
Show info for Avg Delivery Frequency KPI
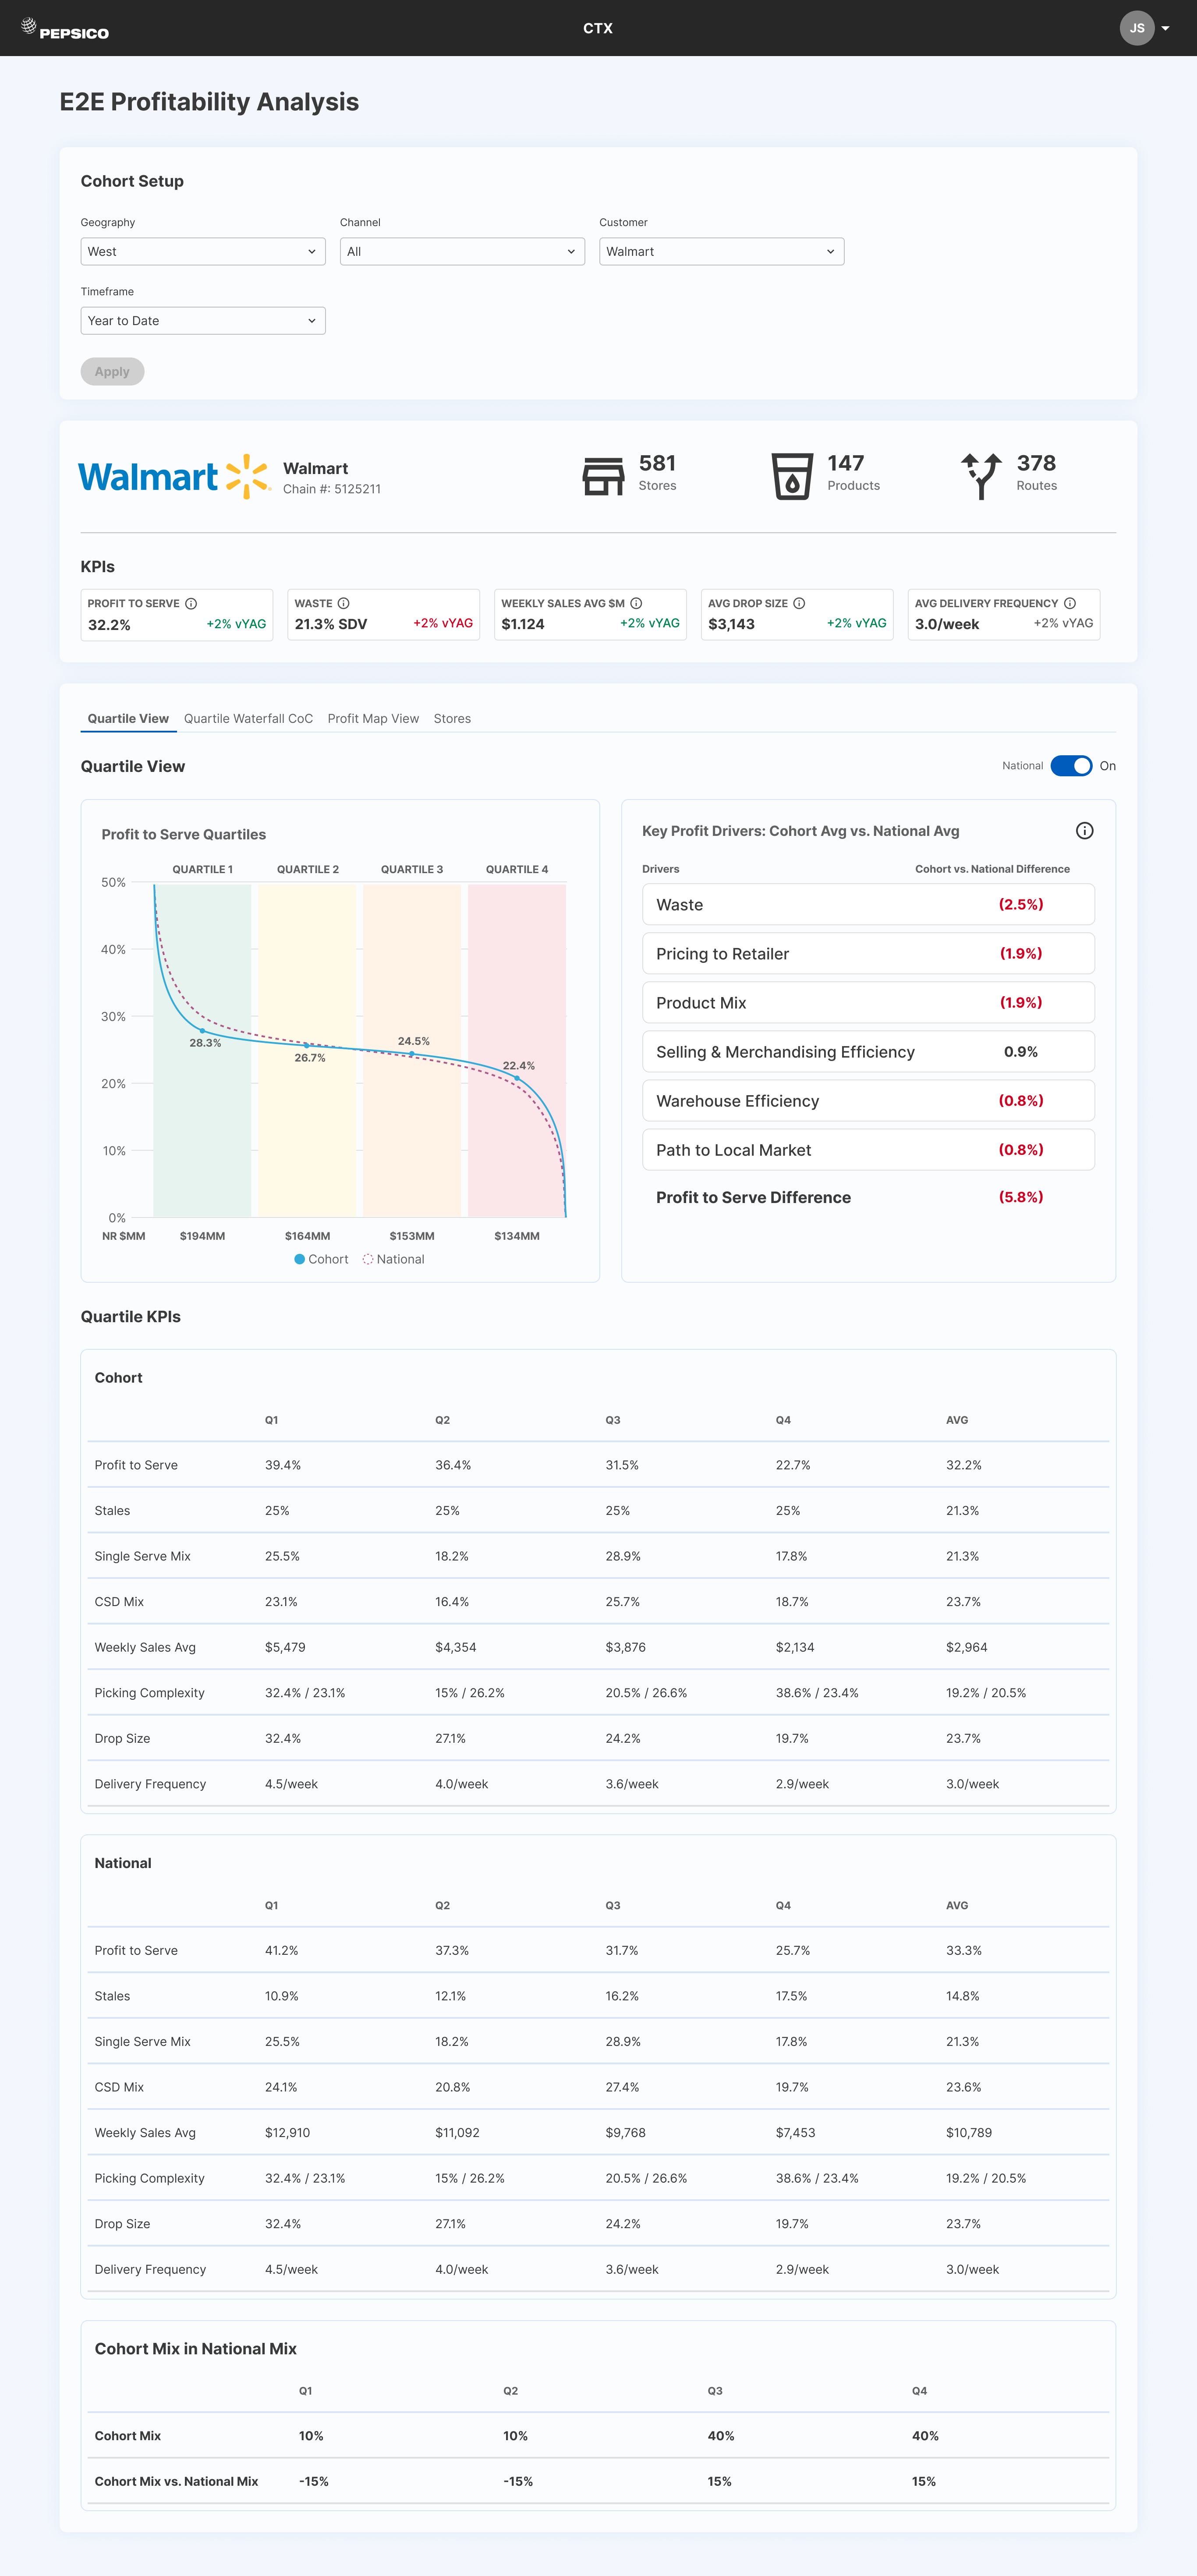click(x=1070, y=603)
